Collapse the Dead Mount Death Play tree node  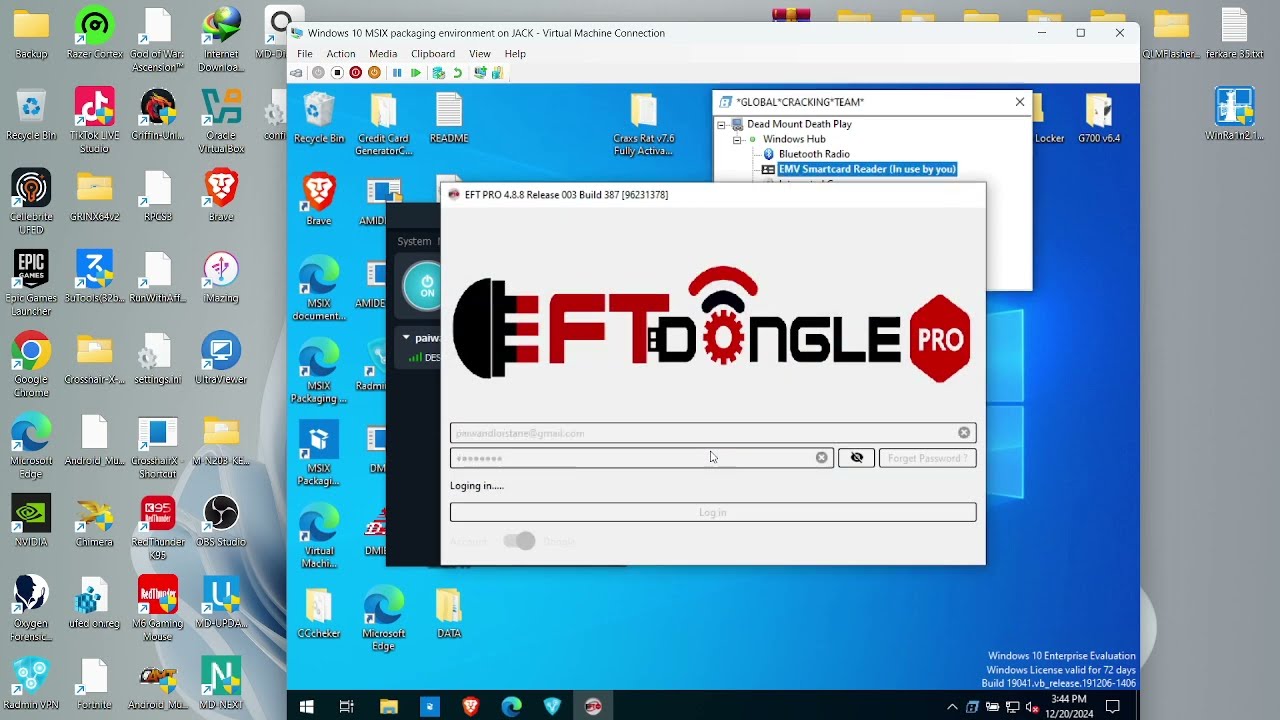[721, 125]
